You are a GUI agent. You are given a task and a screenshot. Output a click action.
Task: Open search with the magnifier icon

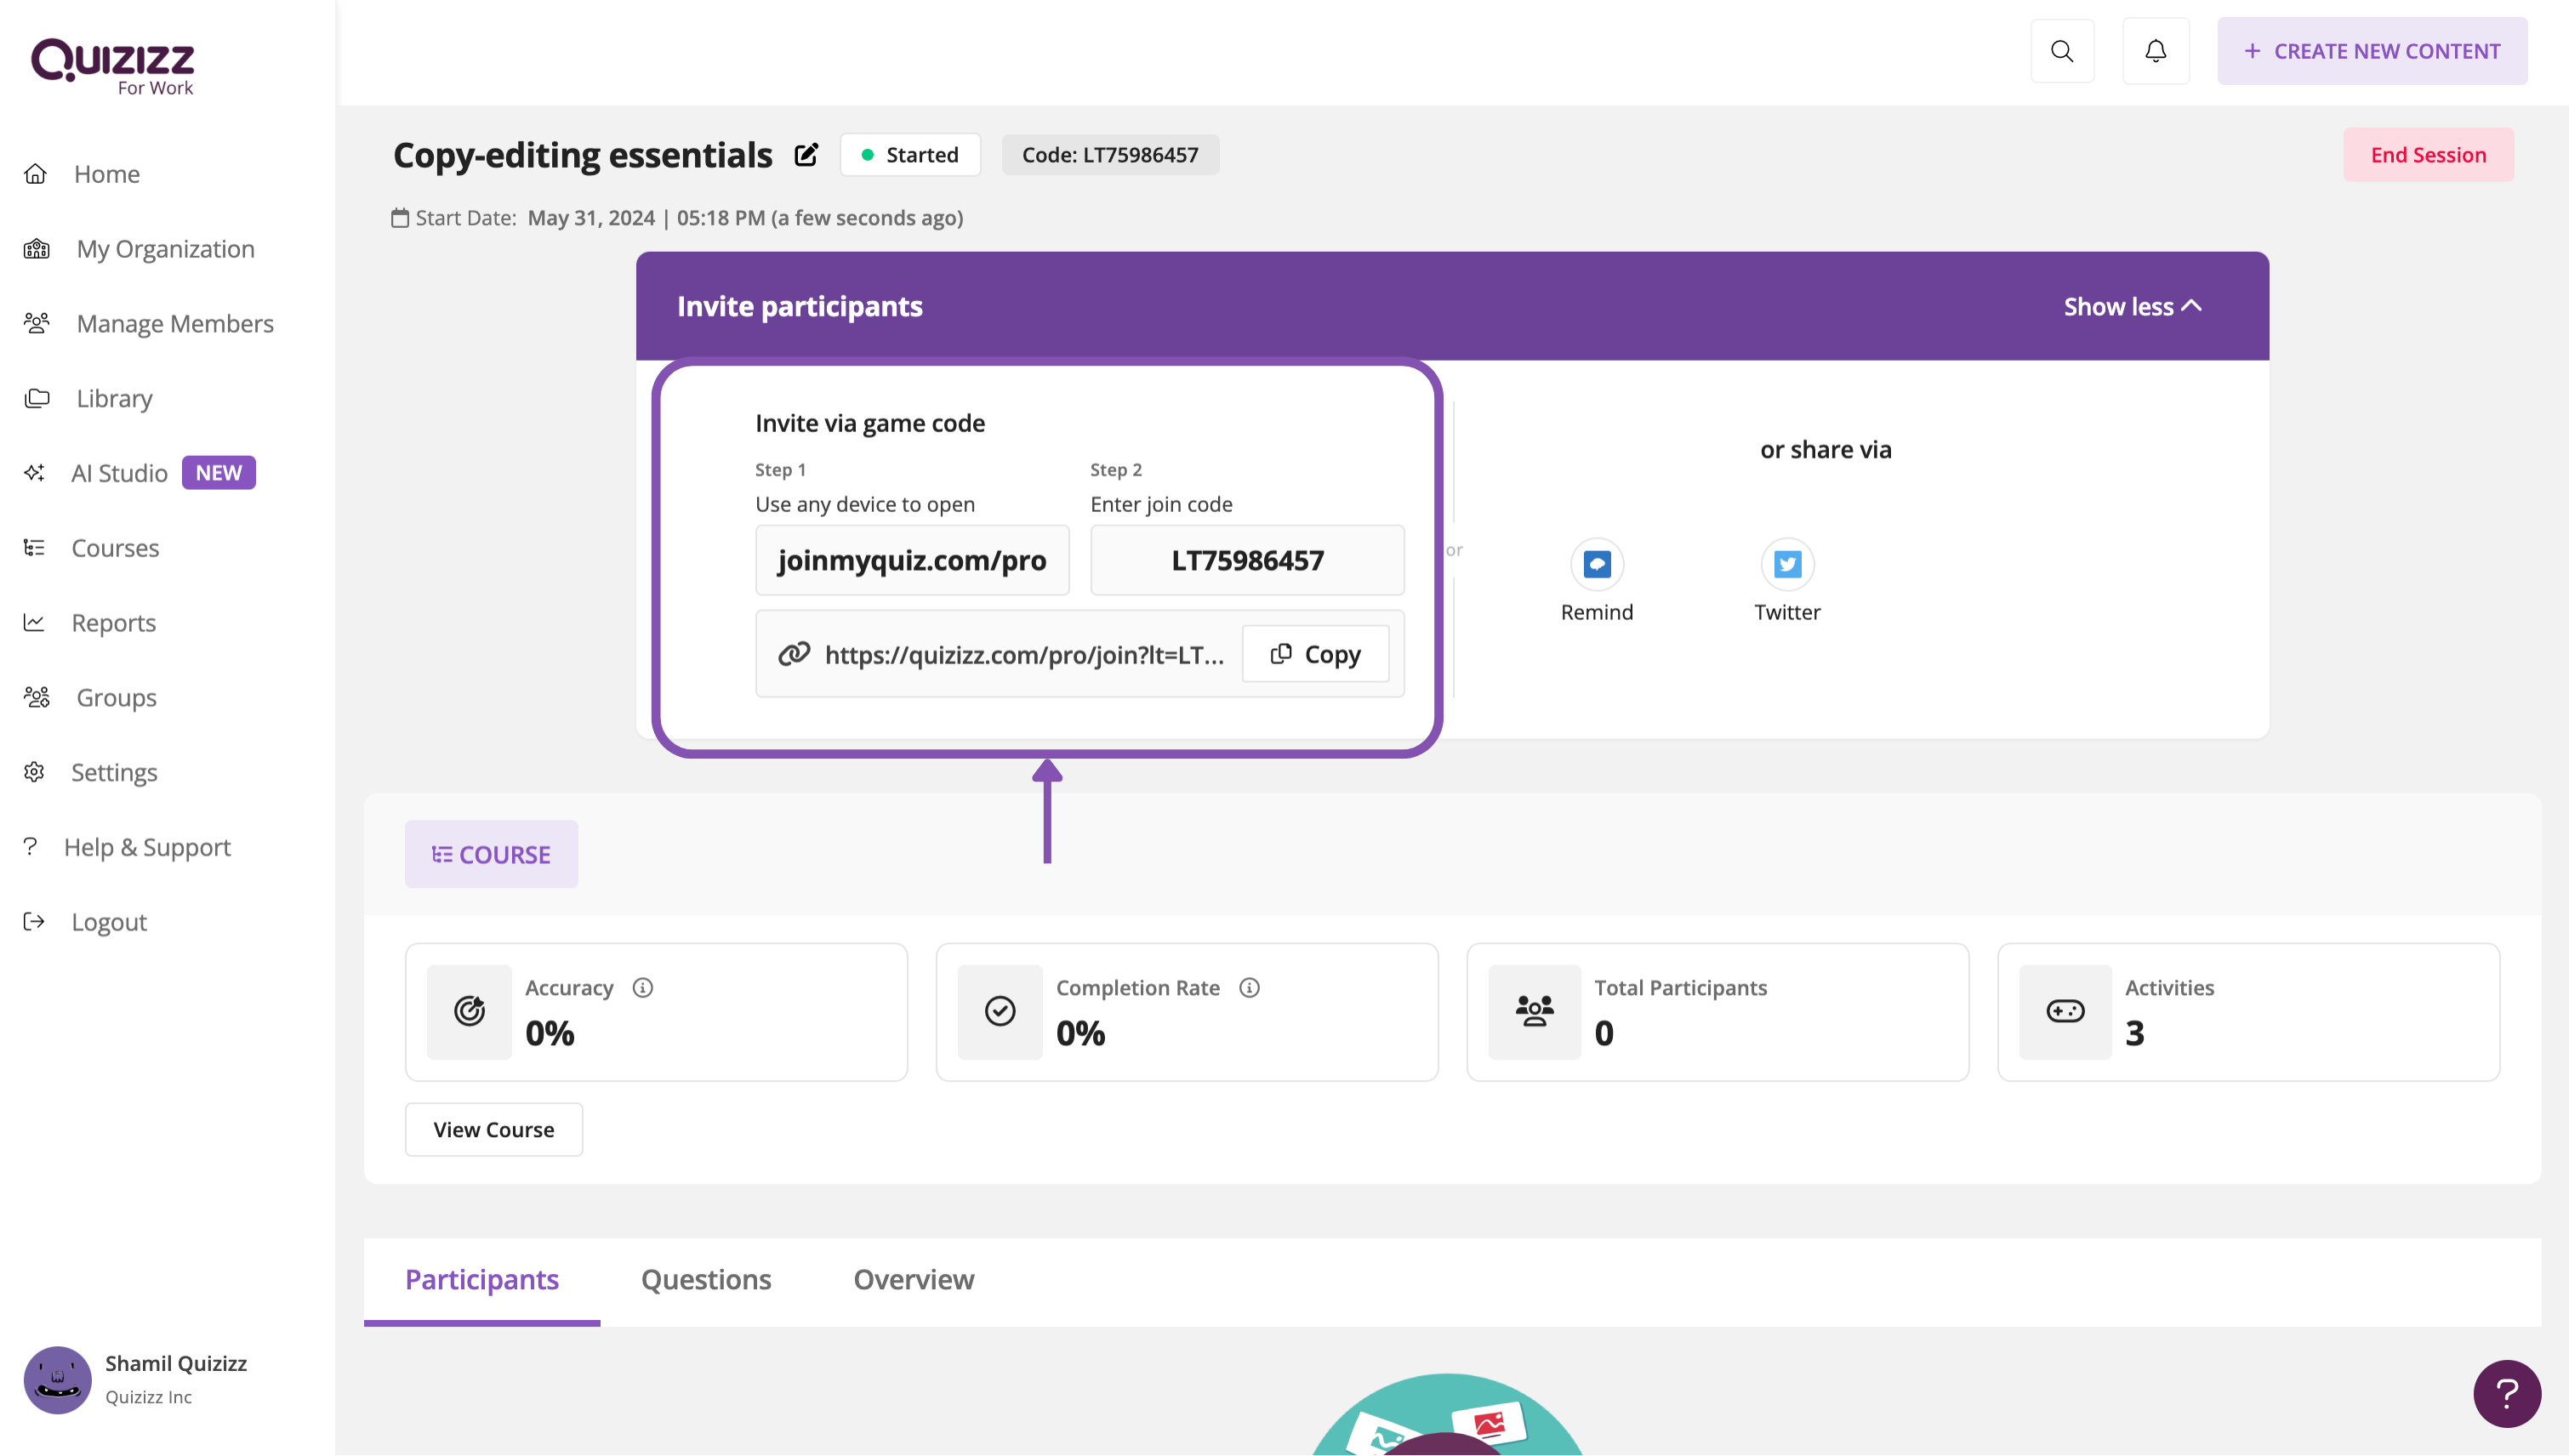tap(2061, 51)
